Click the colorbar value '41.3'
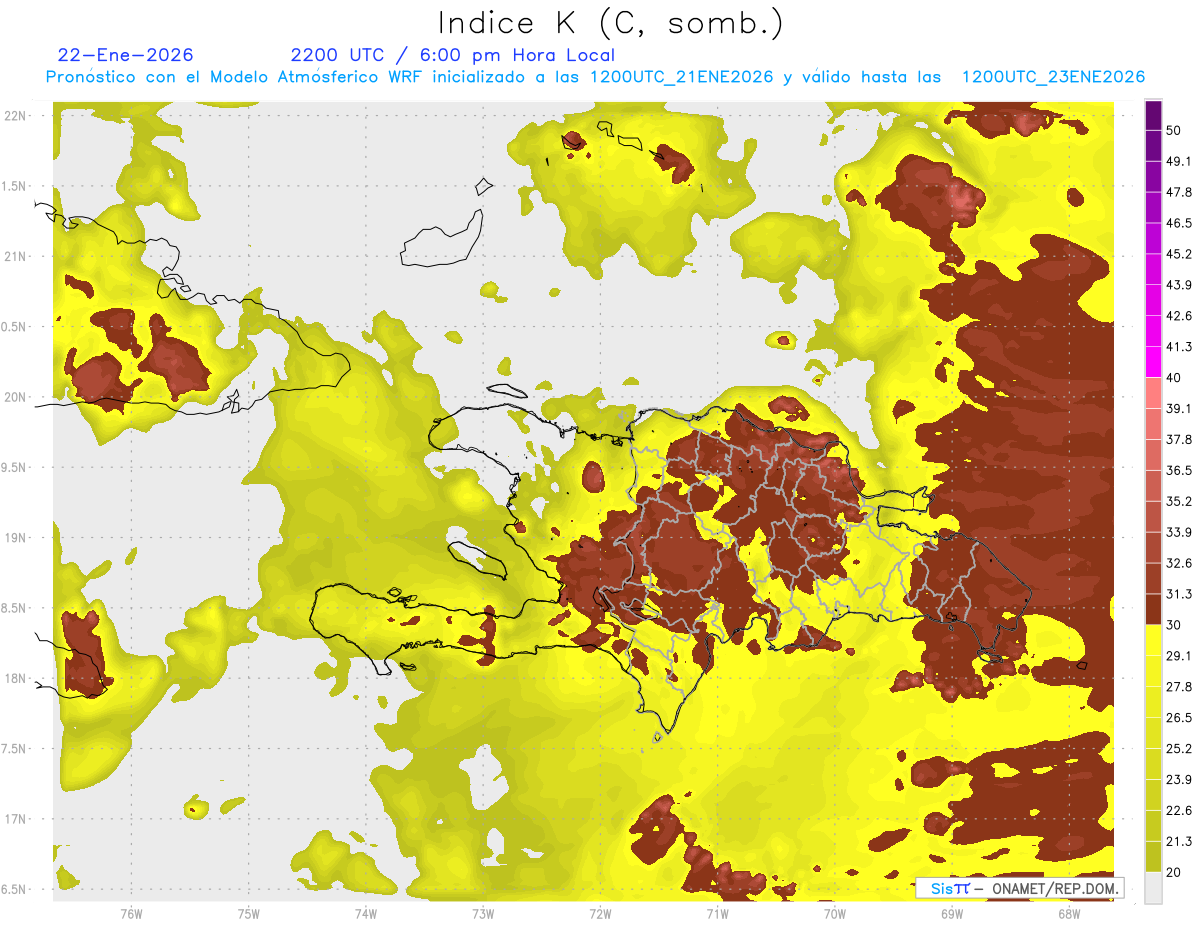Viewport: 1200px width, 927px height. 1179,347
